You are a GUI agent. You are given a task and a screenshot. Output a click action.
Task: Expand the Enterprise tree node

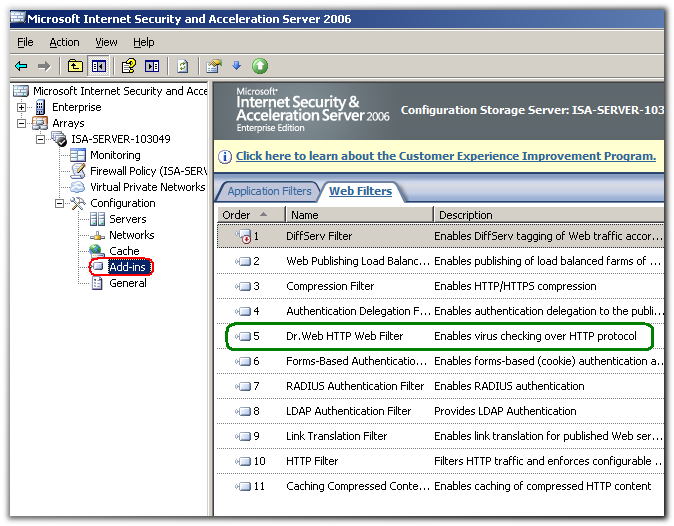(21, 107)
